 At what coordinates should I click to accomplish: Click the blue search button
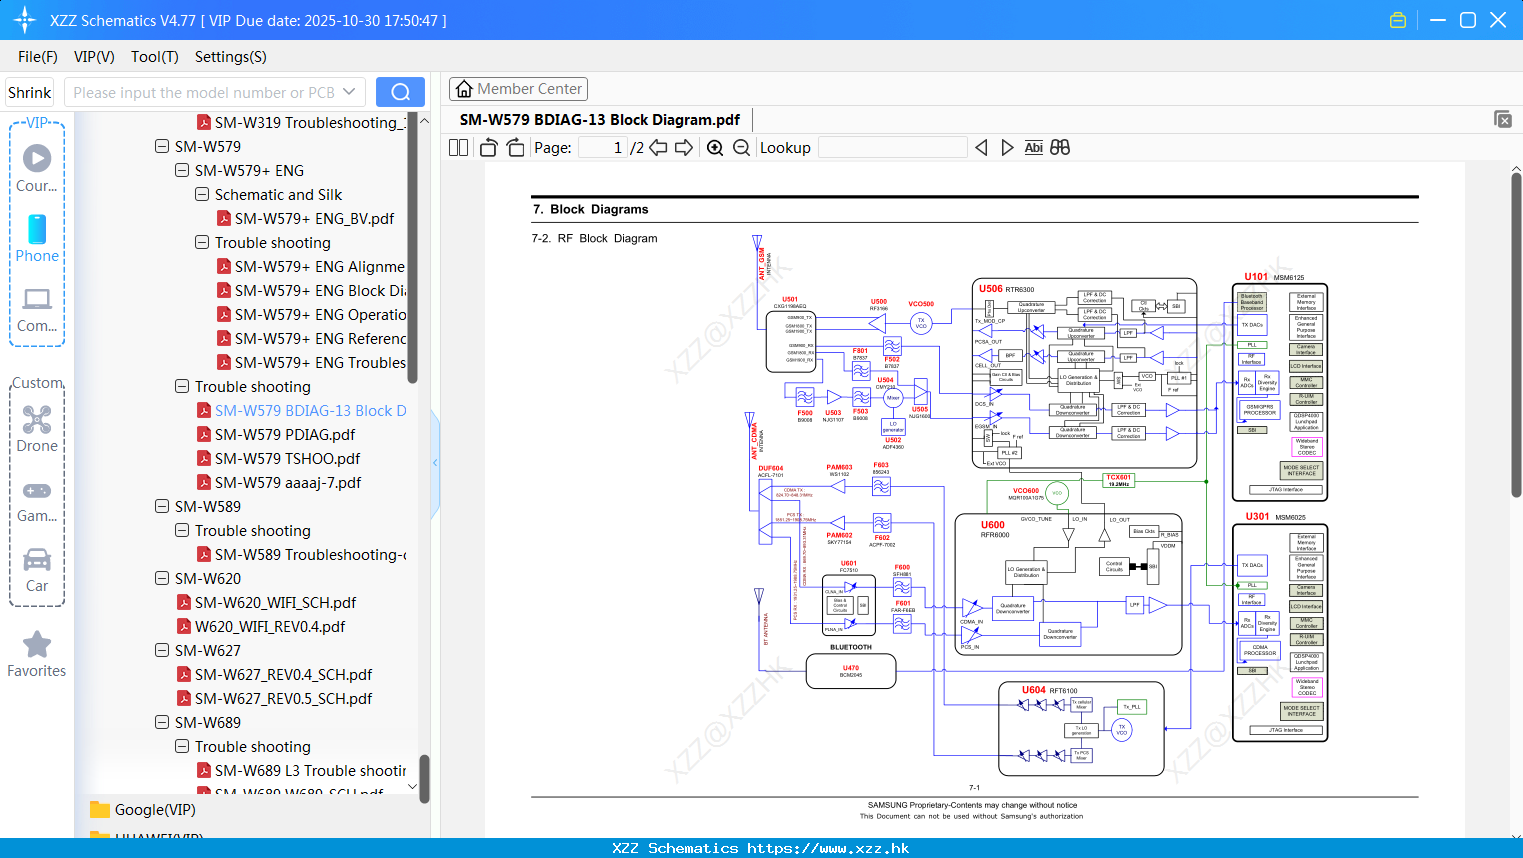400,92
